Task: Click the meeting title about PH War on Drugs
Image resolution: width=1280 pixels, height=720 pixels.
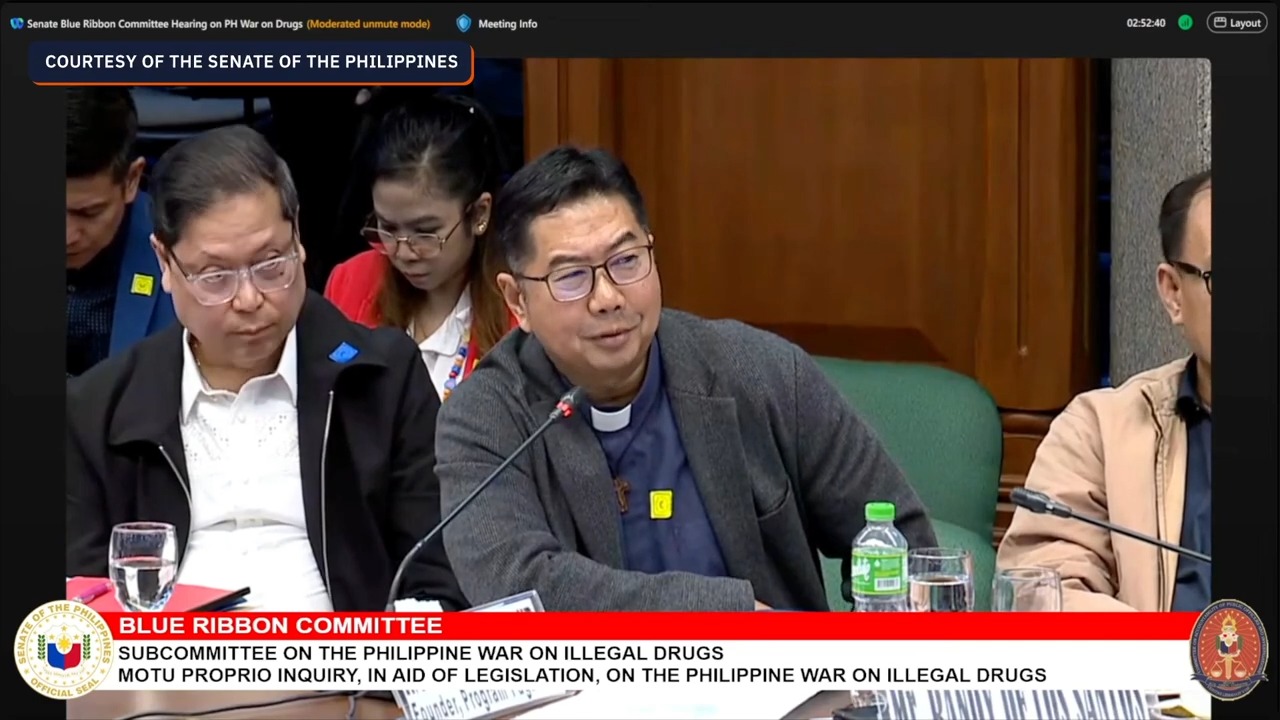Action: pos(164,24)
